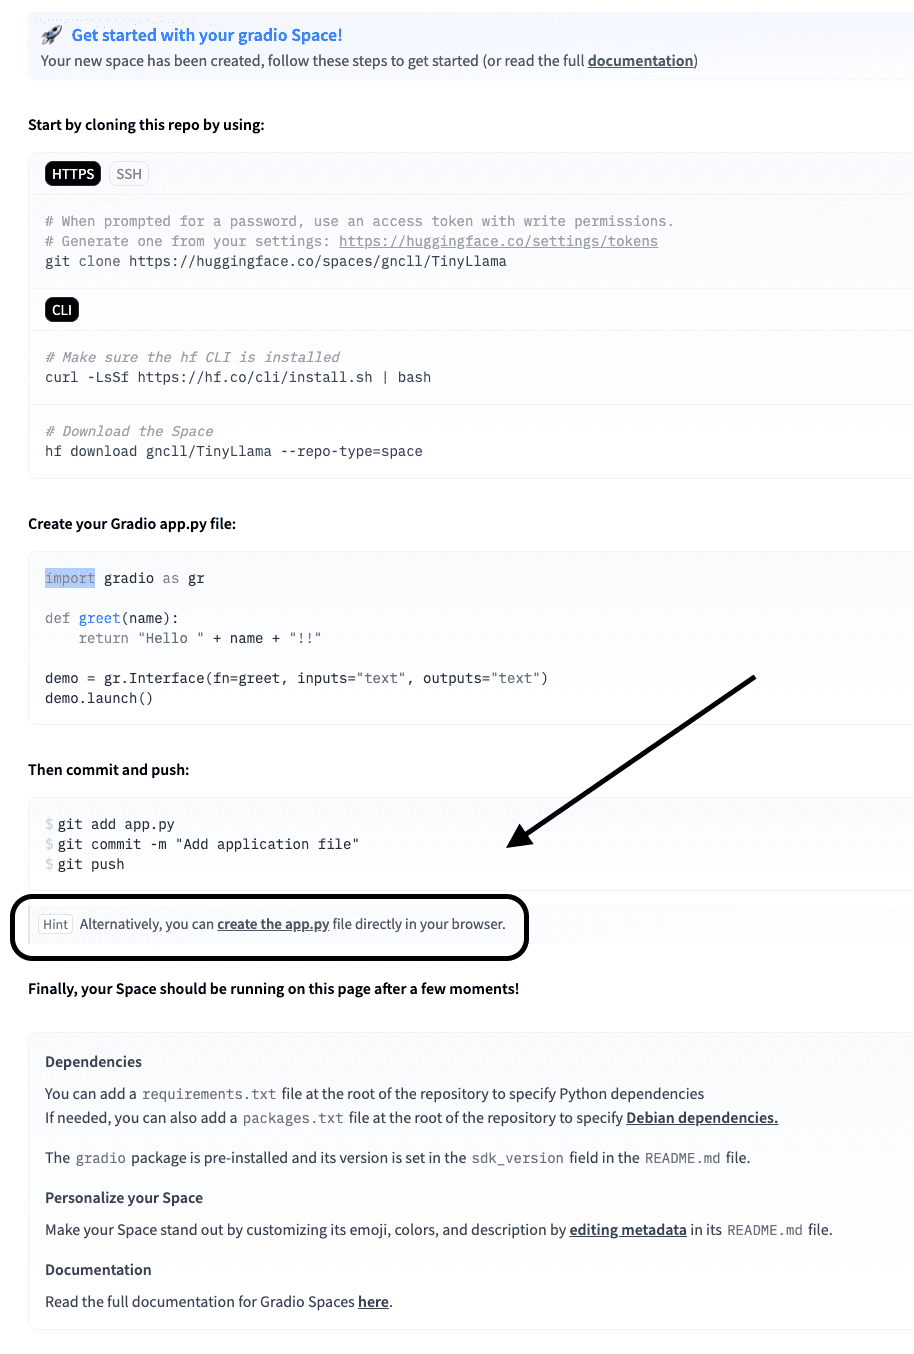Open the create the app.py link
The height and width of the screenshot is (1354, 914).
(272, 923)
